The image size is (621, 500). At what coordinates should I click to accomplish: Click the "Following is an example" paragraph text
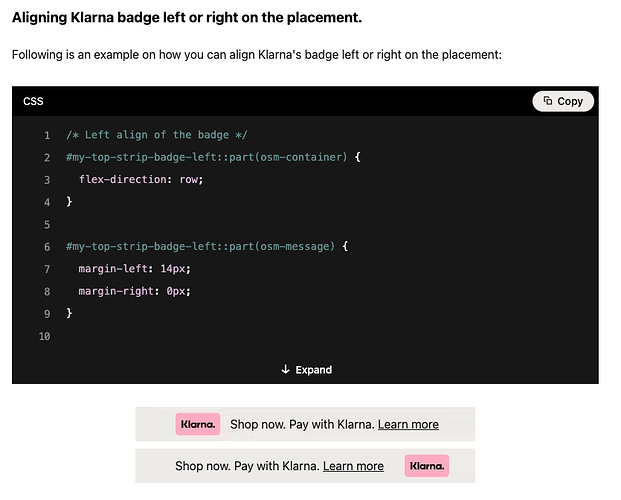pos(256,53)
